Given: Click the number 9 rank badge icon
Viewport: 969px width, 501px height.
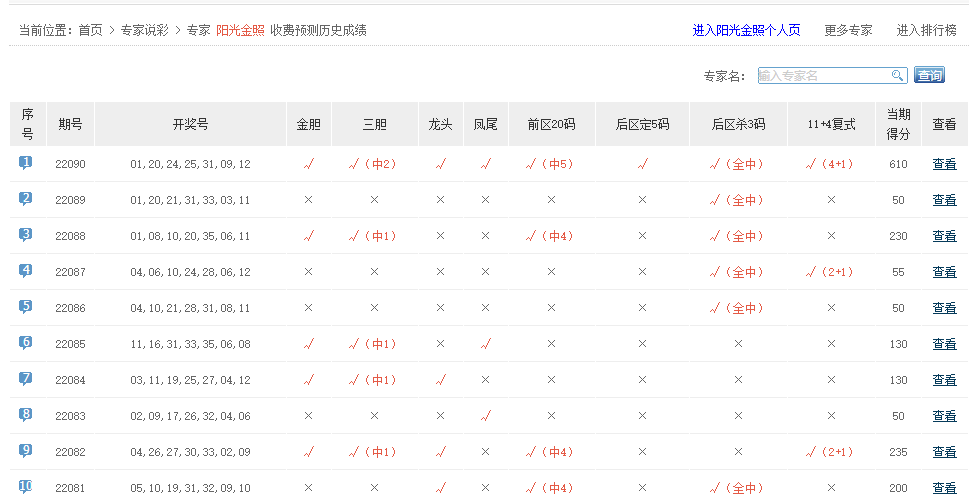Looking at the screenshot, I should coord(26,451).
